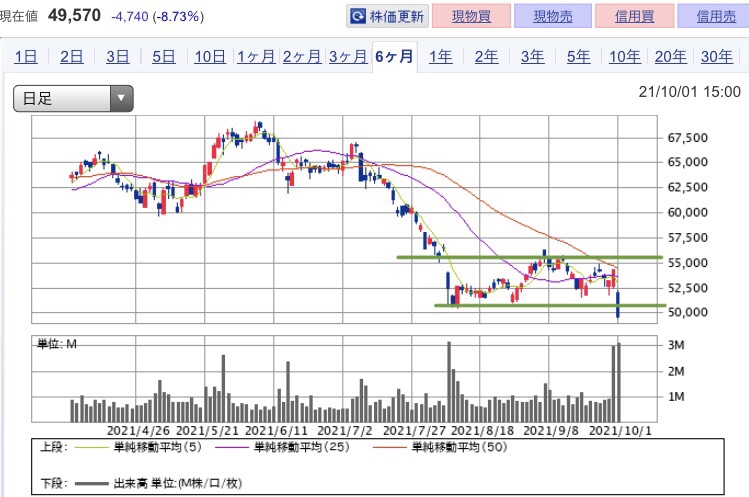The image size is (749, 497).
Task: Click the dropdown arrow beside 日足
Action: click(121, 98)
